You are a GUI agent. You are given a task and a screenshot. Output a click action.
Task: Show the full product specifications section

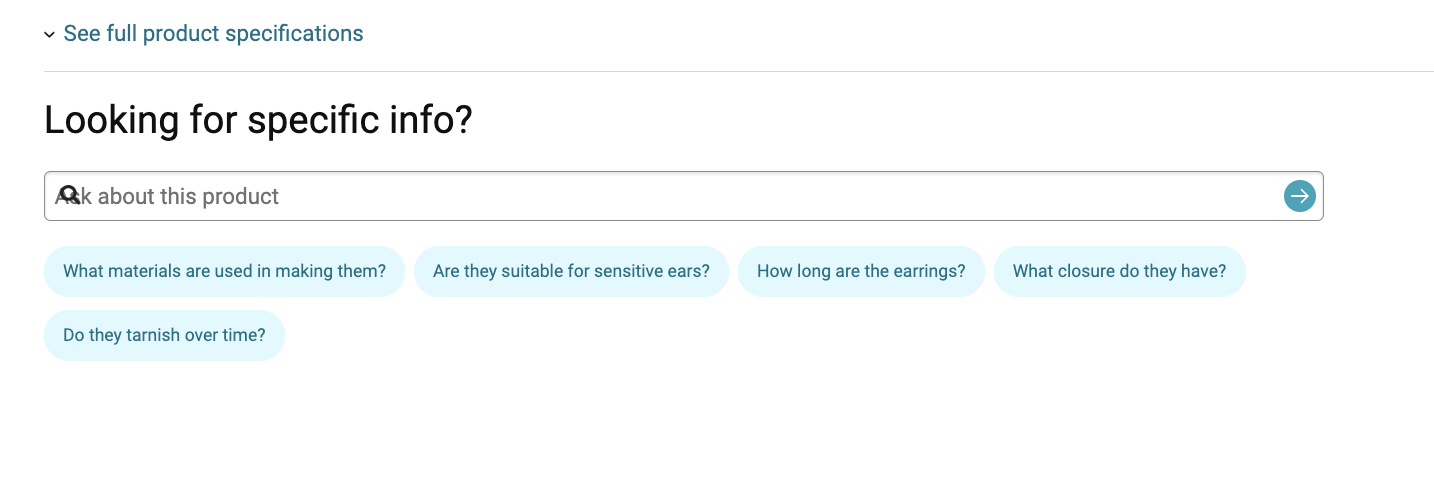point(213,33)
